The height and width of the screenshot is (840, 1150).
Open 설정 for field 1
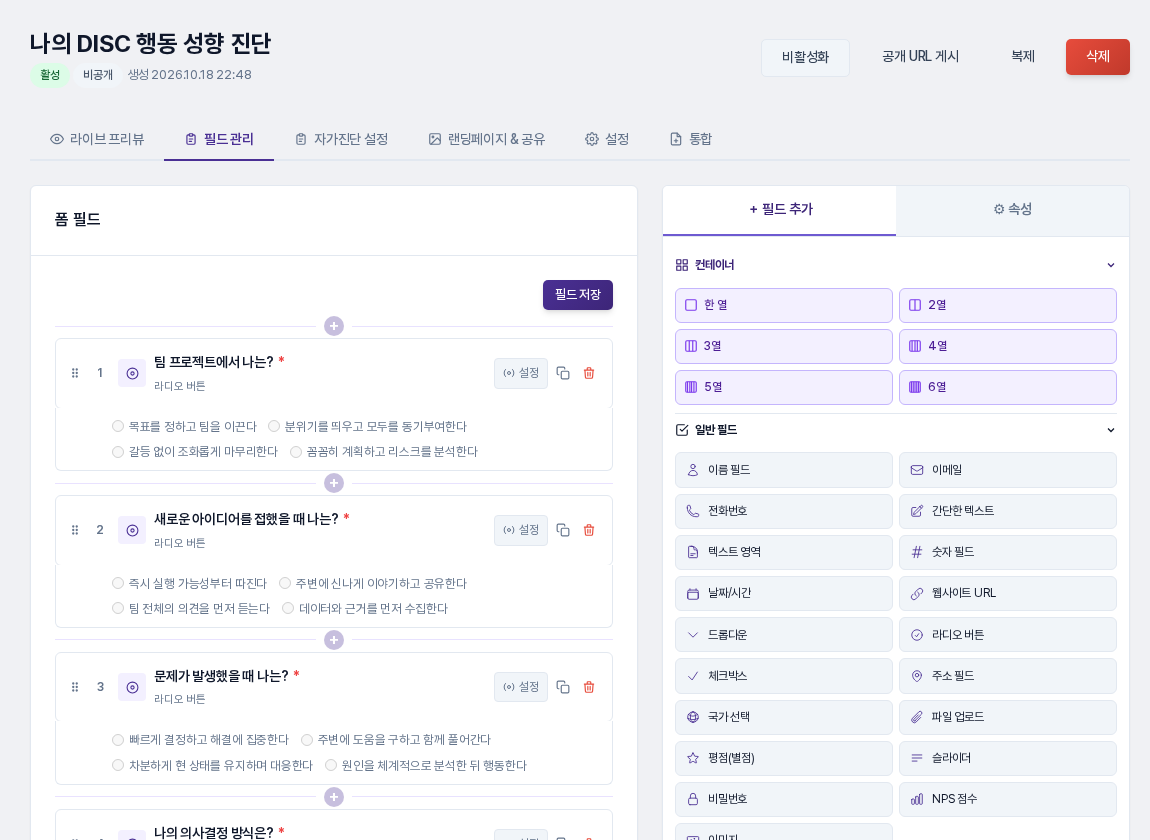click(x=521, y=373)
